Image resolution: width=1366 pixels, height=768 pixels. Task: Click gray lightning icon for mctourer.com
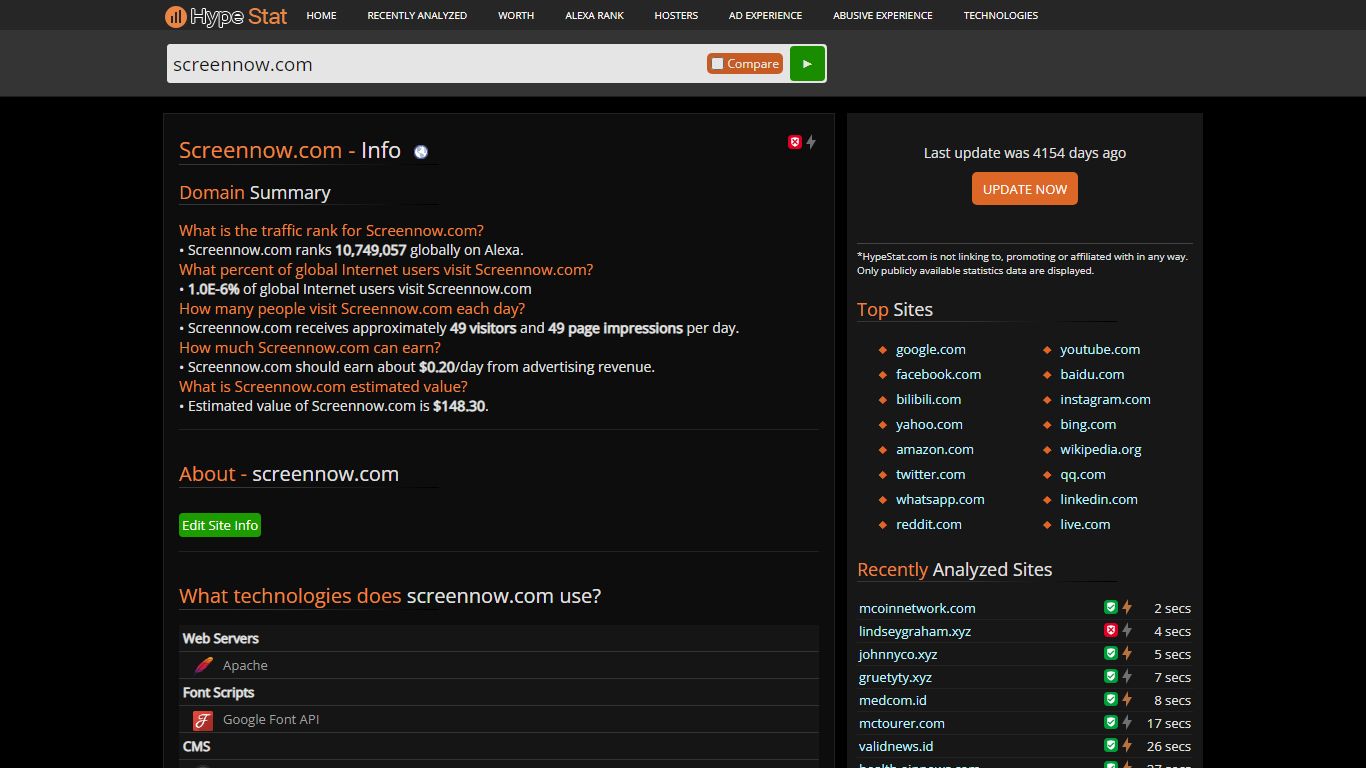[x=1127, y=722]
